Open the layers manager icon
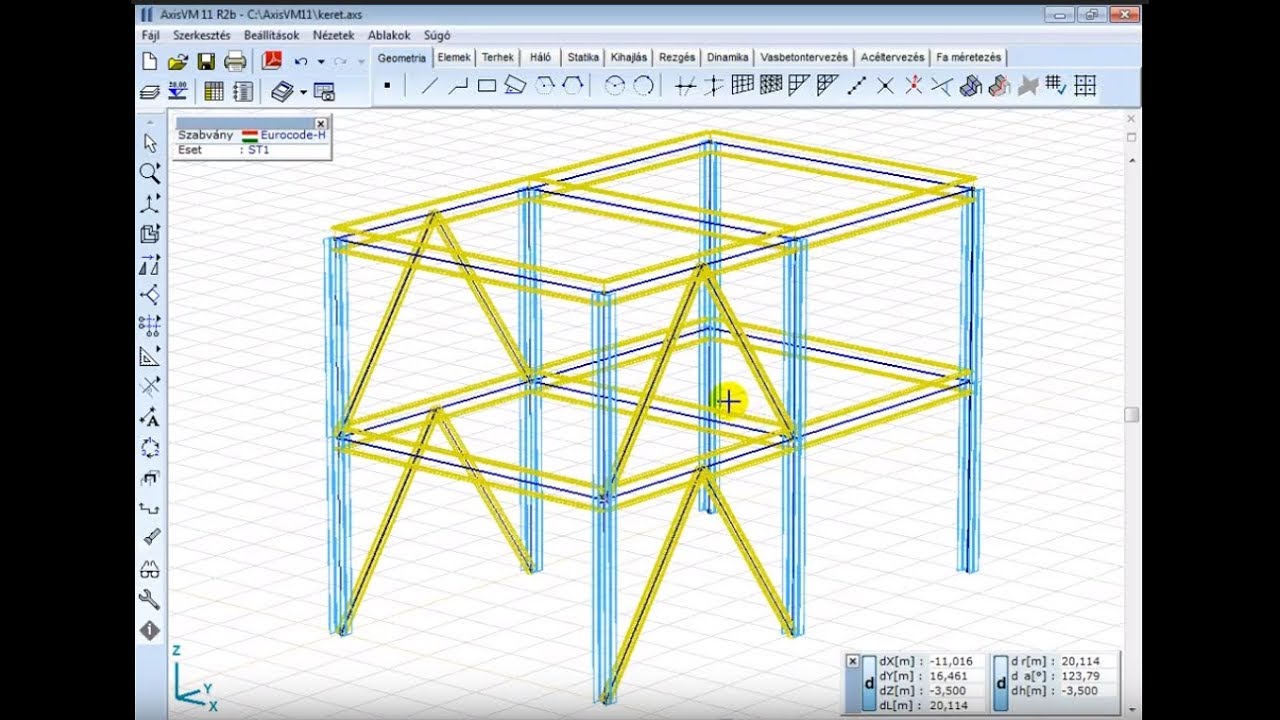The width and height of the screenshot is (1280, 720). pyautogui.click(x=149, y=92)
